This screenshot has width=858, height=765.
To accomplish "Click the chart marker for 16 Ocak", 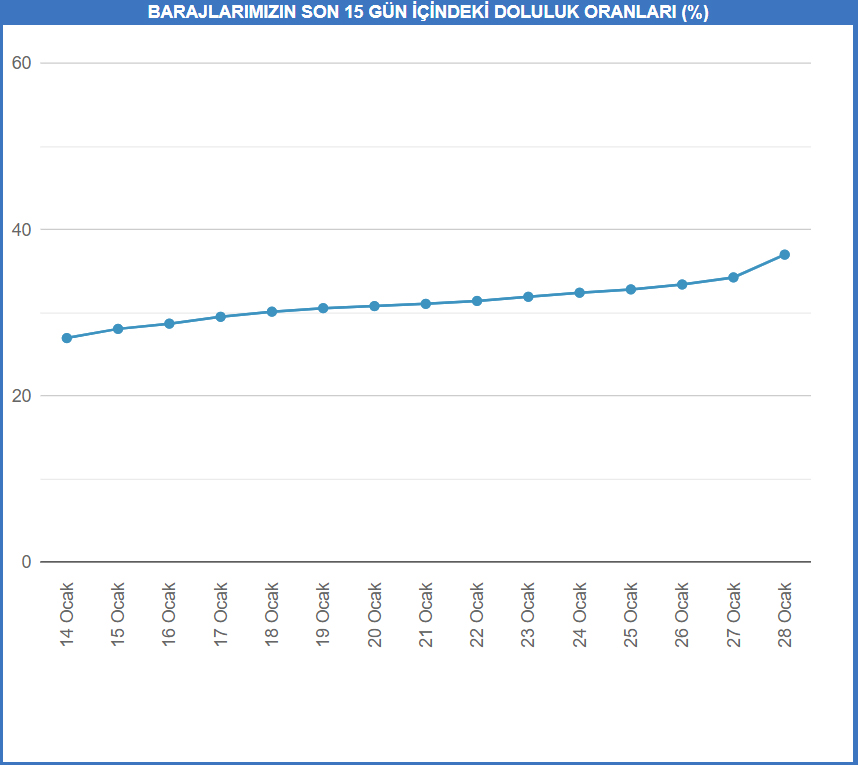I will point(169,324).
